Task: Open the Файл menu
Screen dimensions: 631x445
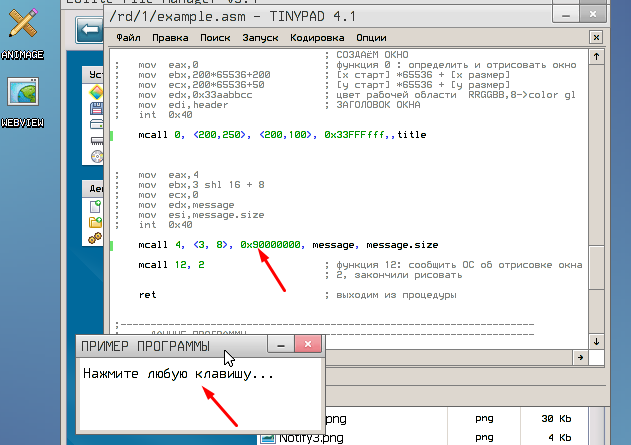Action: (x=128, y=37)
